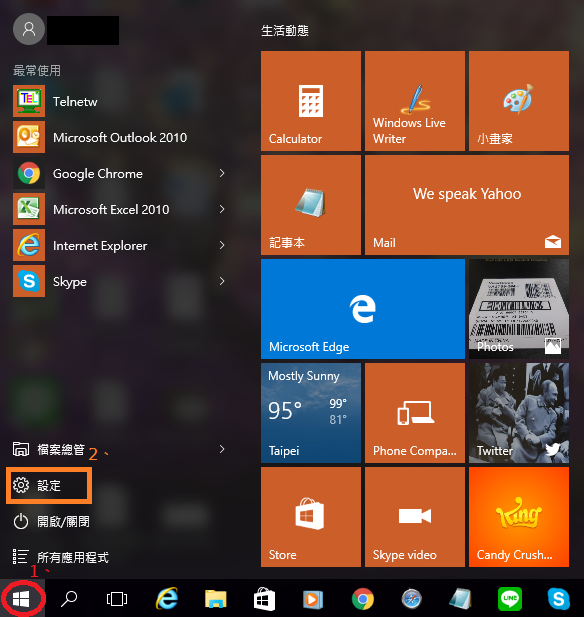The image size is (584, 617).
Task: Open 檔案總管 File Explorer entry
Action: [49, 449]
